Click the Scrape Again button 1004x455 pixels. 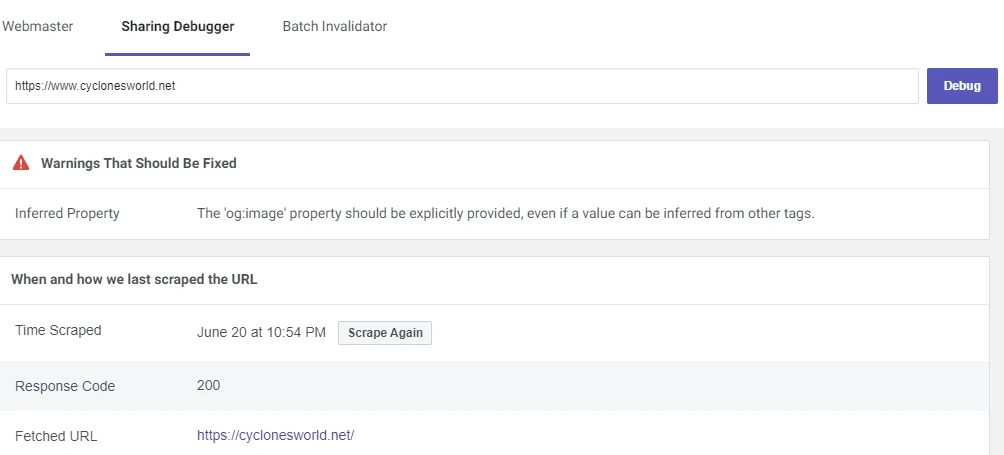coord(385,333)
